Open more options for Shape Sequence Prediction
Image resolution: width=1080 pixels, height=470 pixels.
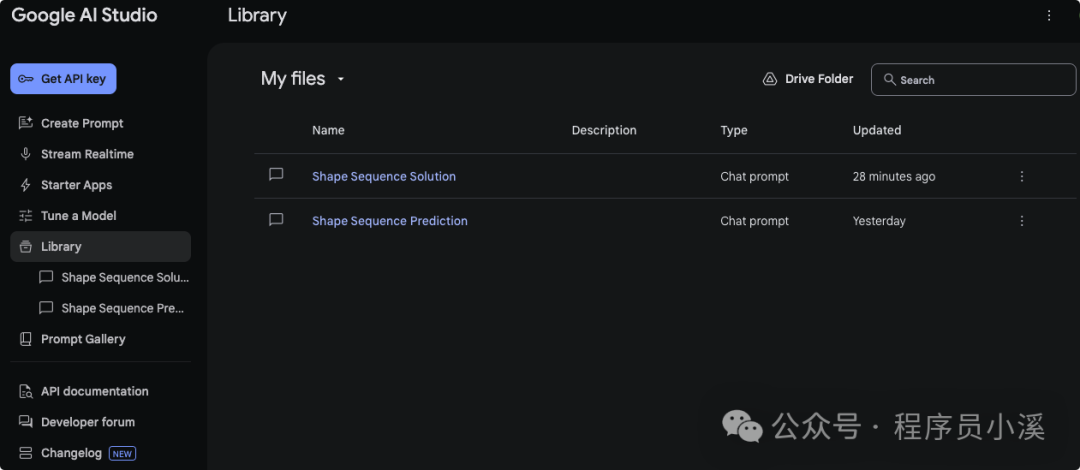(1022, 221)
